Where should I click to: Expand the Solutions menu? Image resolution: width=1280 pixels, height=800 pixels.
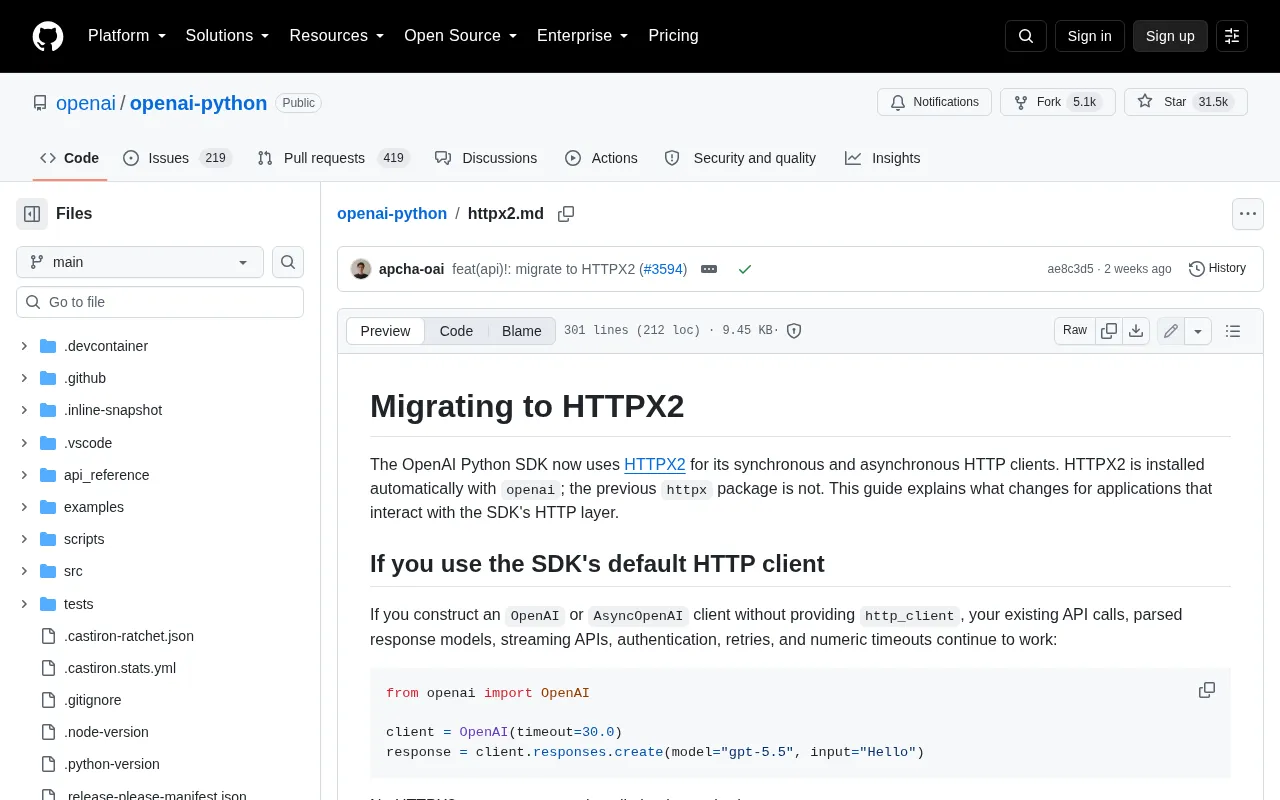(x=228, y=36)
